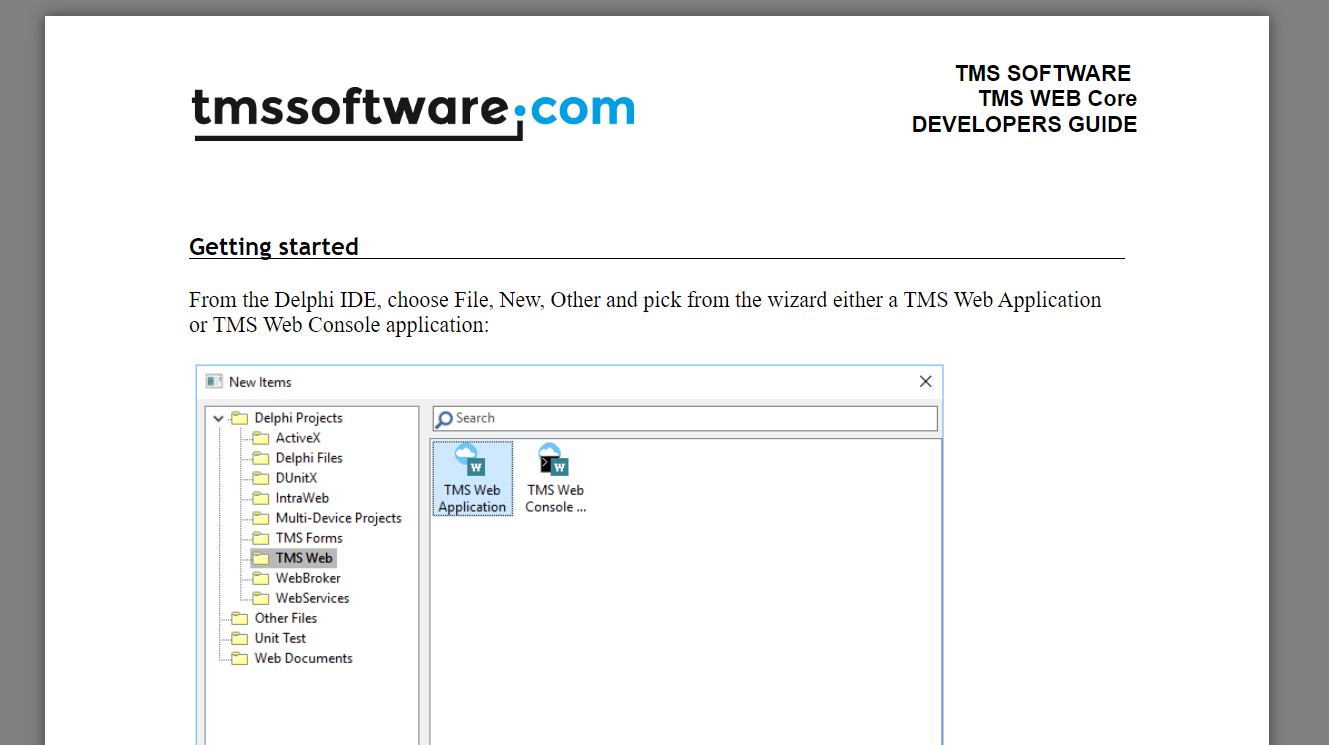The image size is (1329, 745).
Task: Click the DUnitX folder icon
Action: pos(260,478)
